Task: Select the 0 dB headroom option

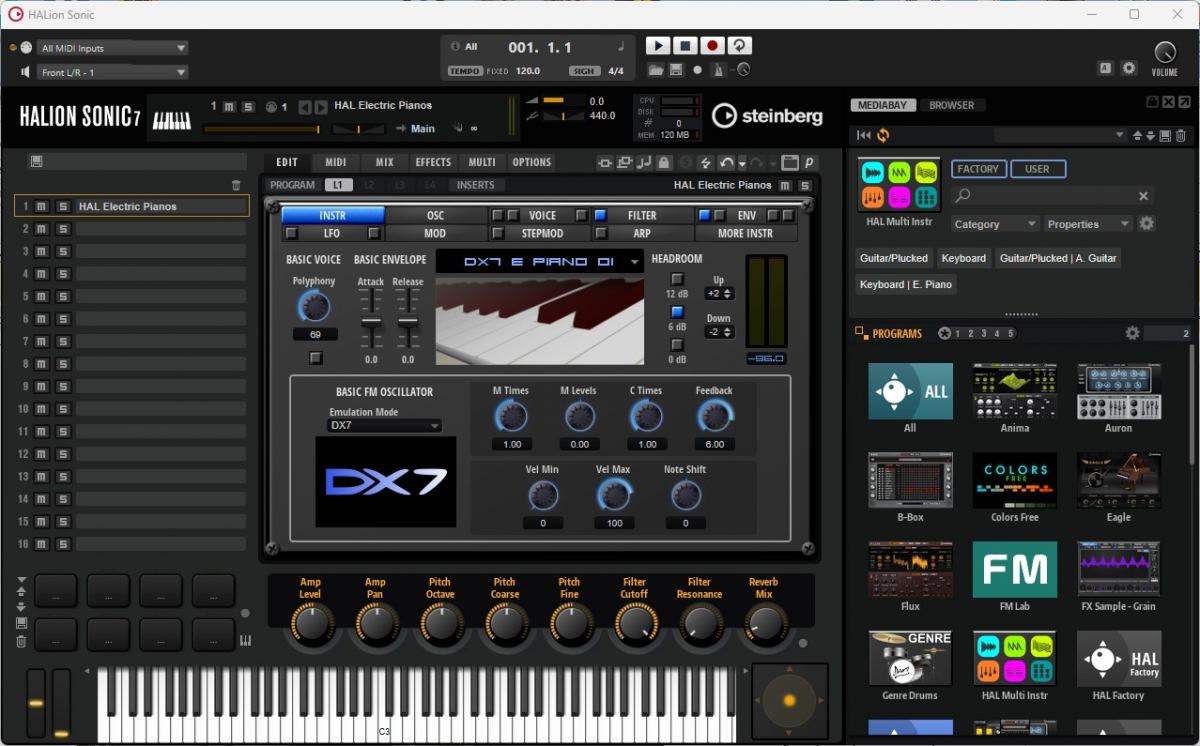Action: (677, 345)
